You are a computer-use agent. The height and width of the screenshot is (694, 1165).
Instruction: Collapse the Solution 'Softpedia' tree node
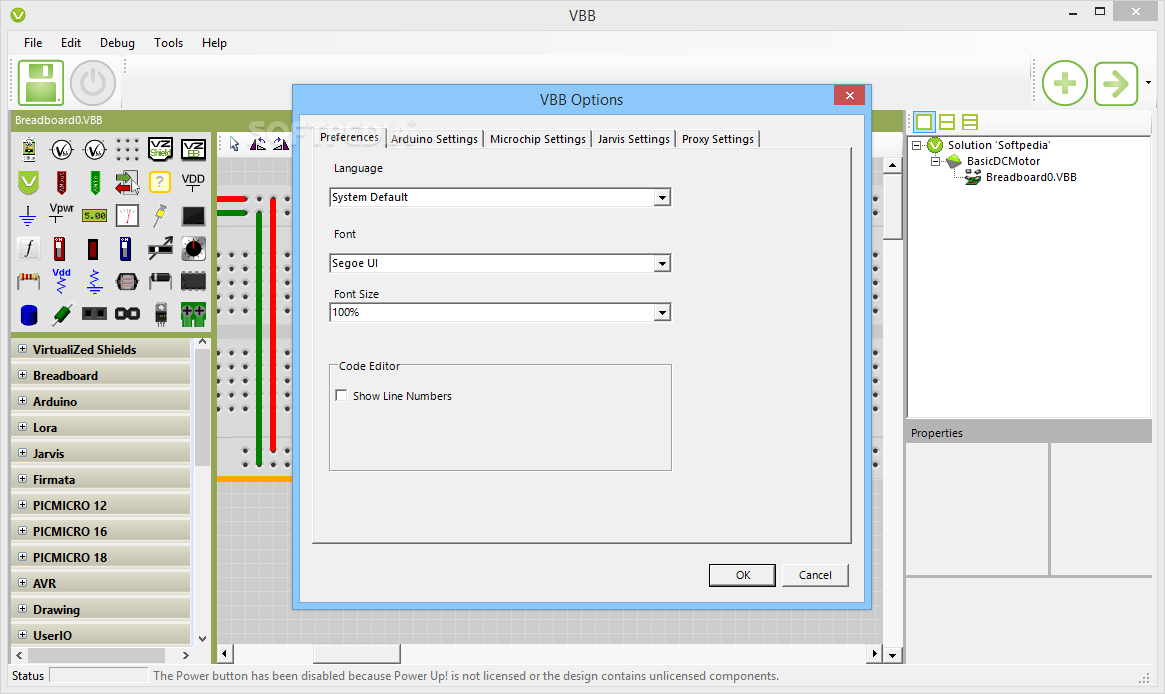point(917,145)
